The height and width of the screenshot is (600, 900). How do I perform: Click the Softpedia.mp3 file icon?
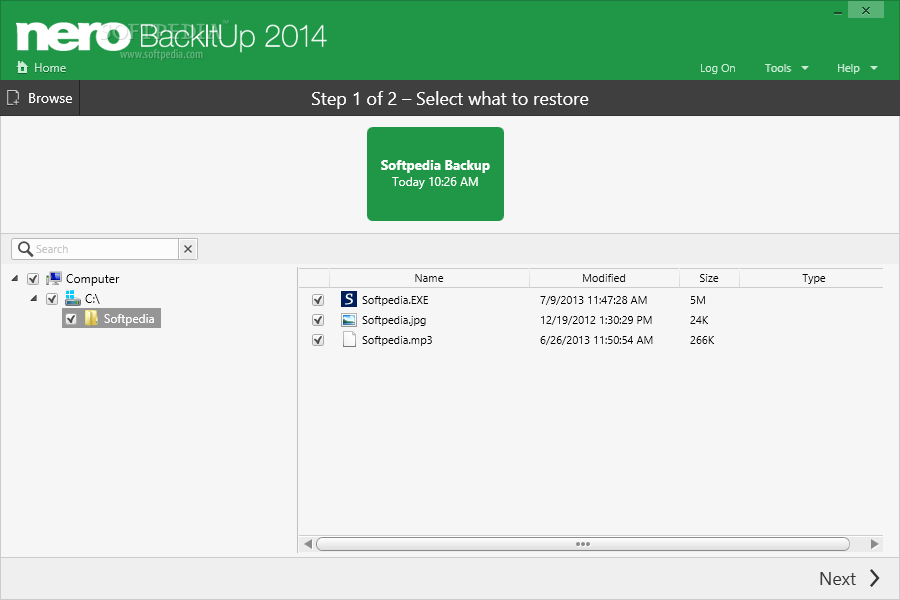(x=349, y=339)
